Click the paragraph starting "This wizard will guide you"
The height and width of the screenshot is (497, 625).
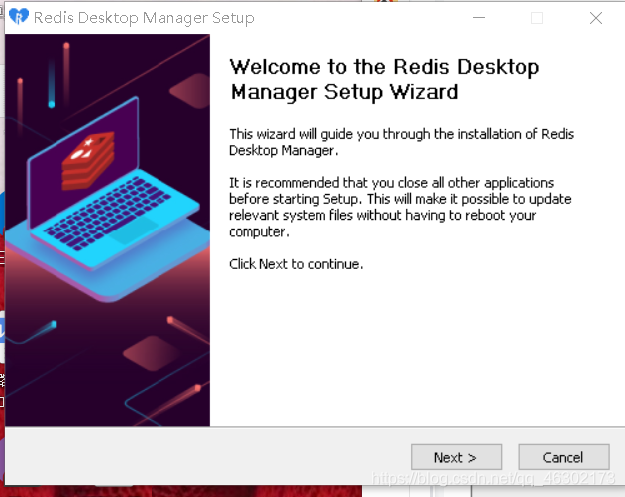pyautogui.click(x=401, y=142)
